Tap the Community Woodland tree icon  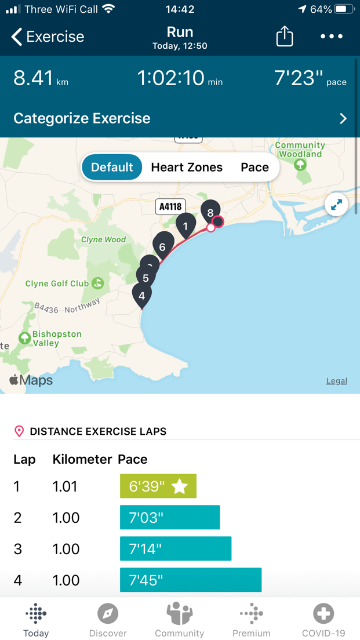click(301, 164)
